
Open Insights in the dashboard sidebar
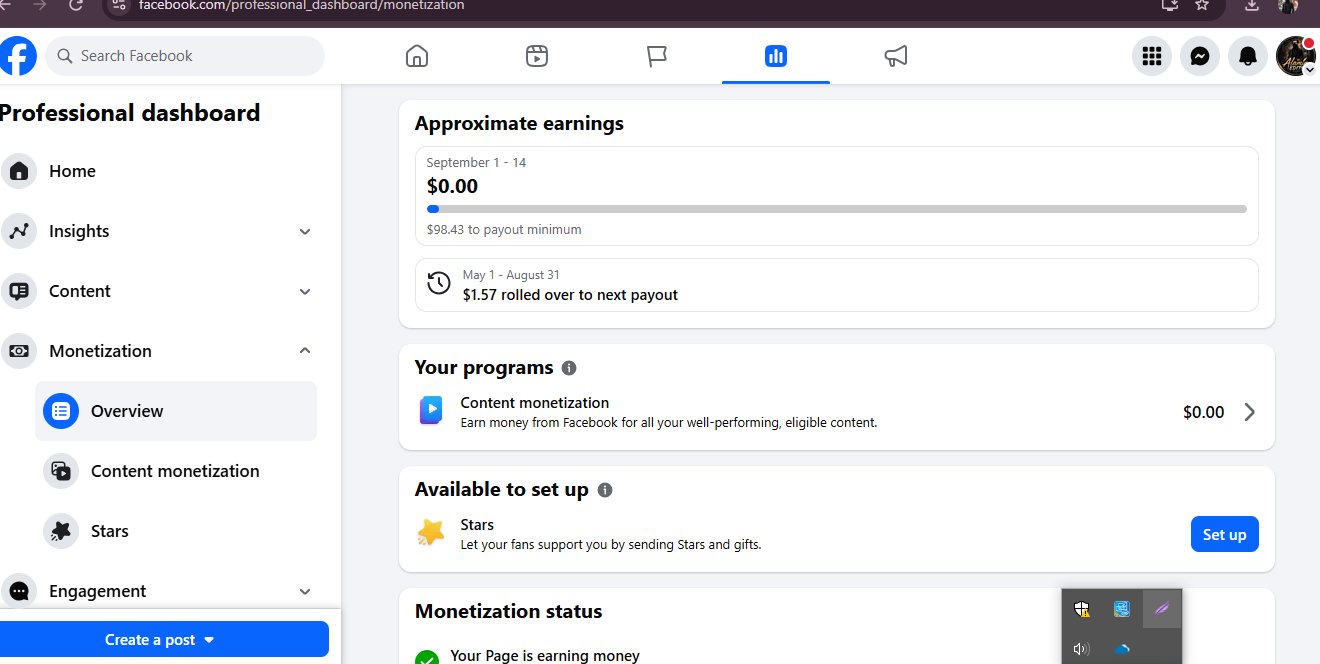pos(160,231)
